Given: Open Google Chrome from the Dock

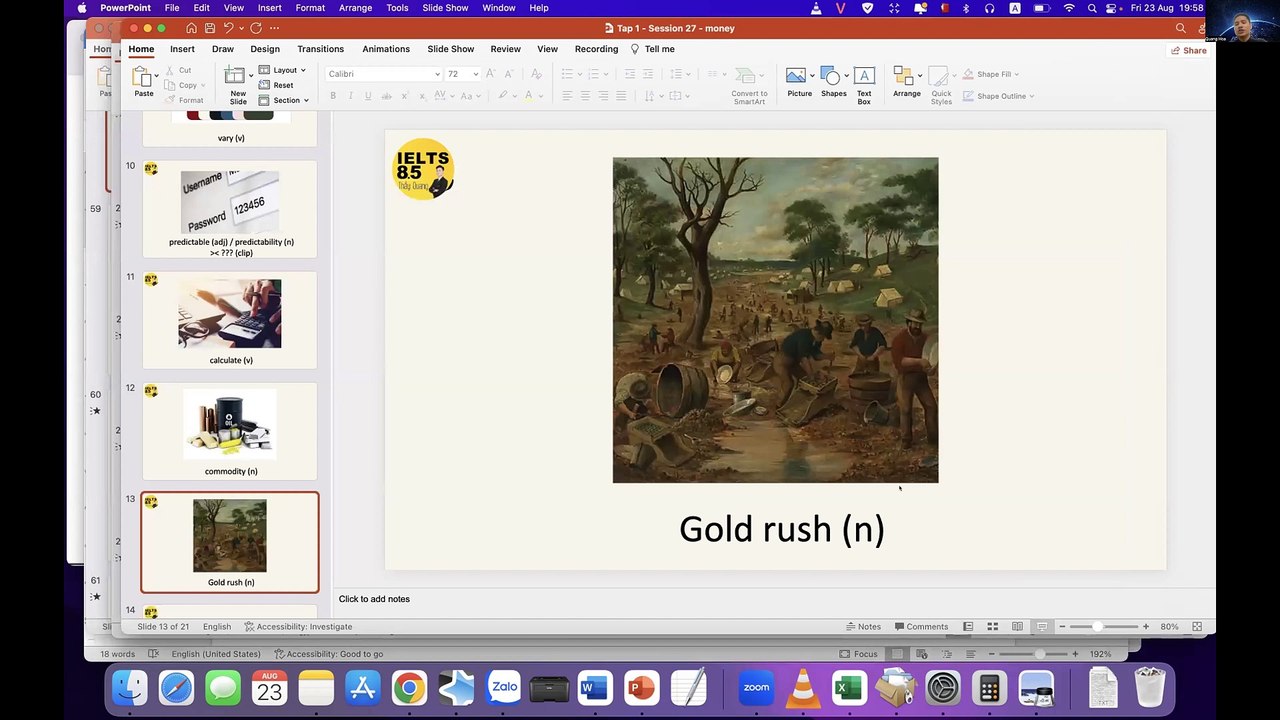Looking at the screenshot, I should click(409, 688).
